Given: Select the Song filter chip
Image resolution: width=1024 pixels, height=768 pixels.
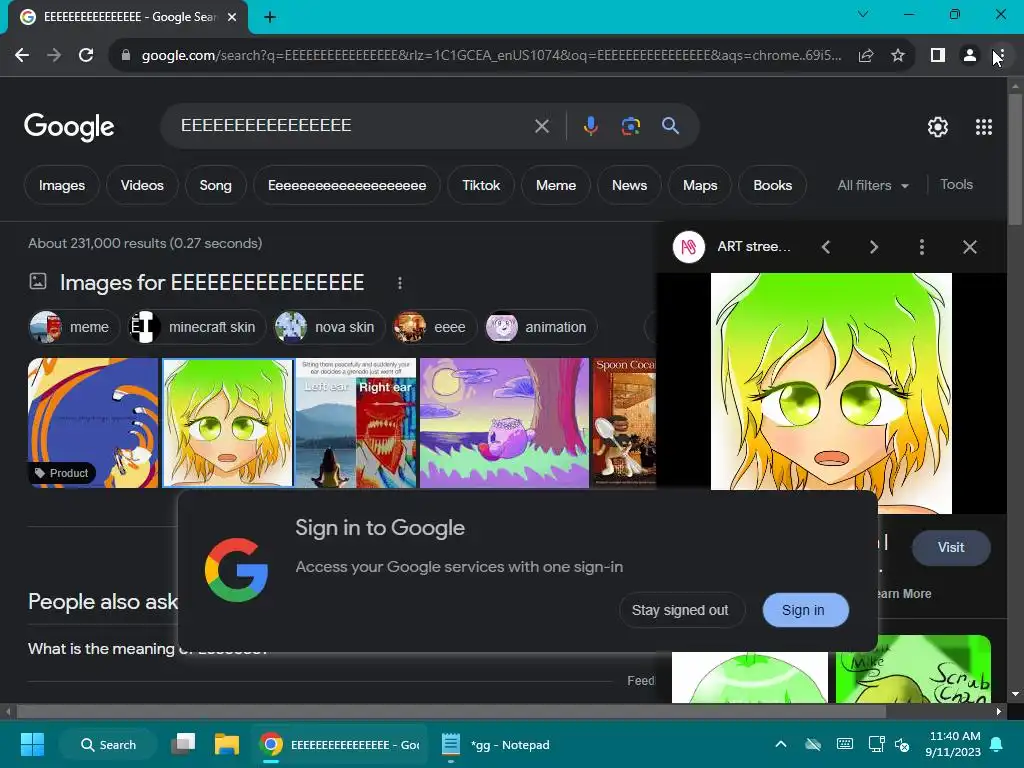Looking at the screenshot, I should [216, 185].
